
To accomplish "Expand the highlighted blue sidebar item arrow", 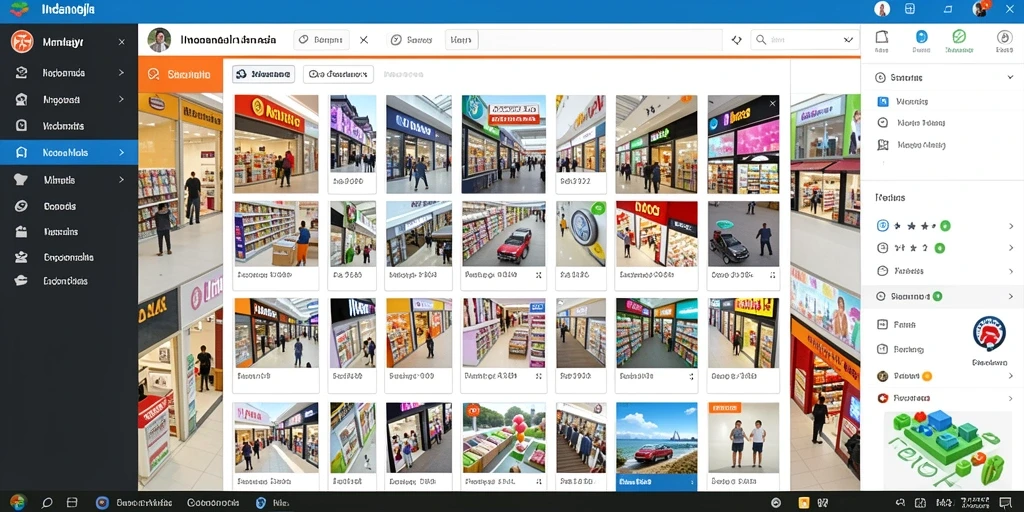I will 121,152.
